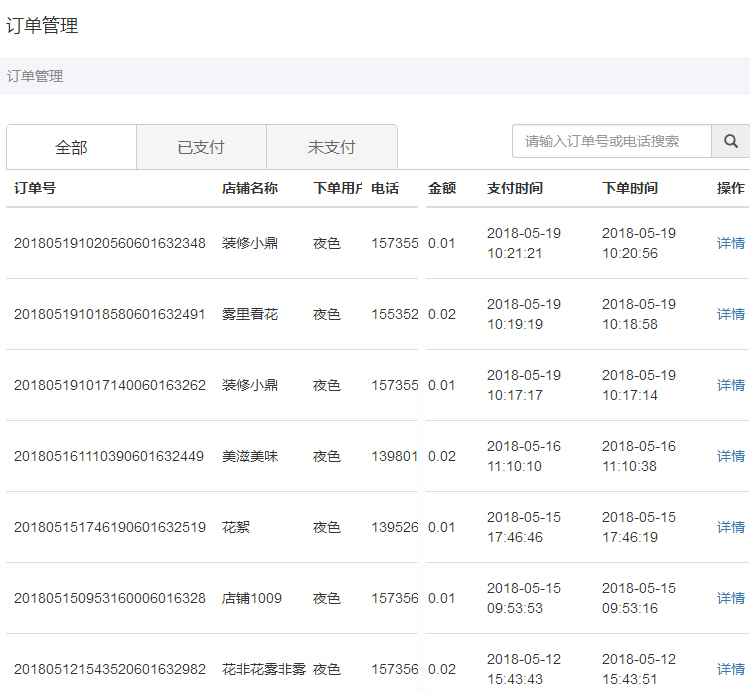
Task: Focus the order number or phone search field
Action: [611, 142]
